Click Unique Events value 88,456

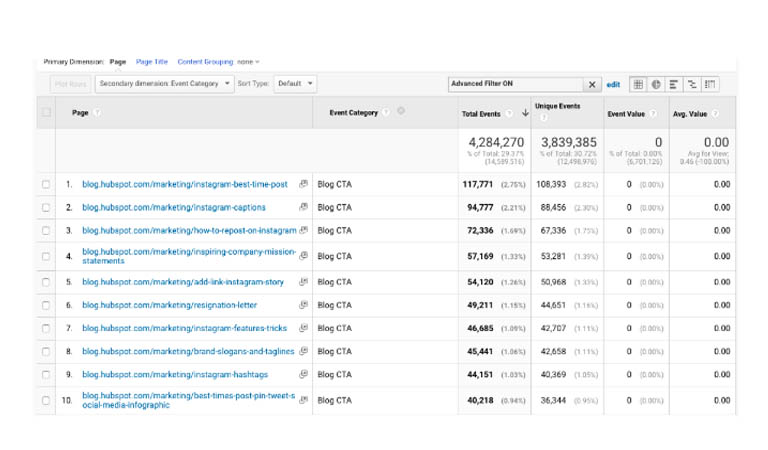[553, 207]
